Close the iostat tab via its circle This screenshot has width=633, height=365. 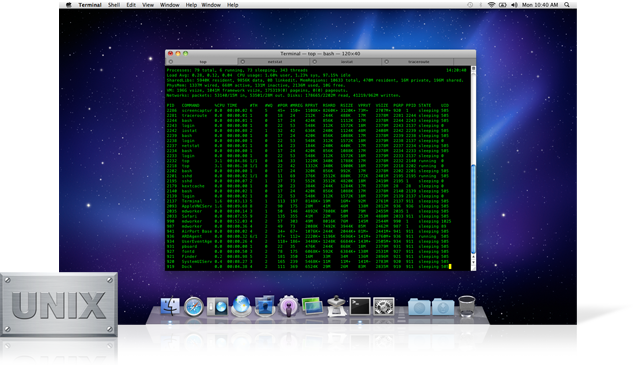coord(314,62)
